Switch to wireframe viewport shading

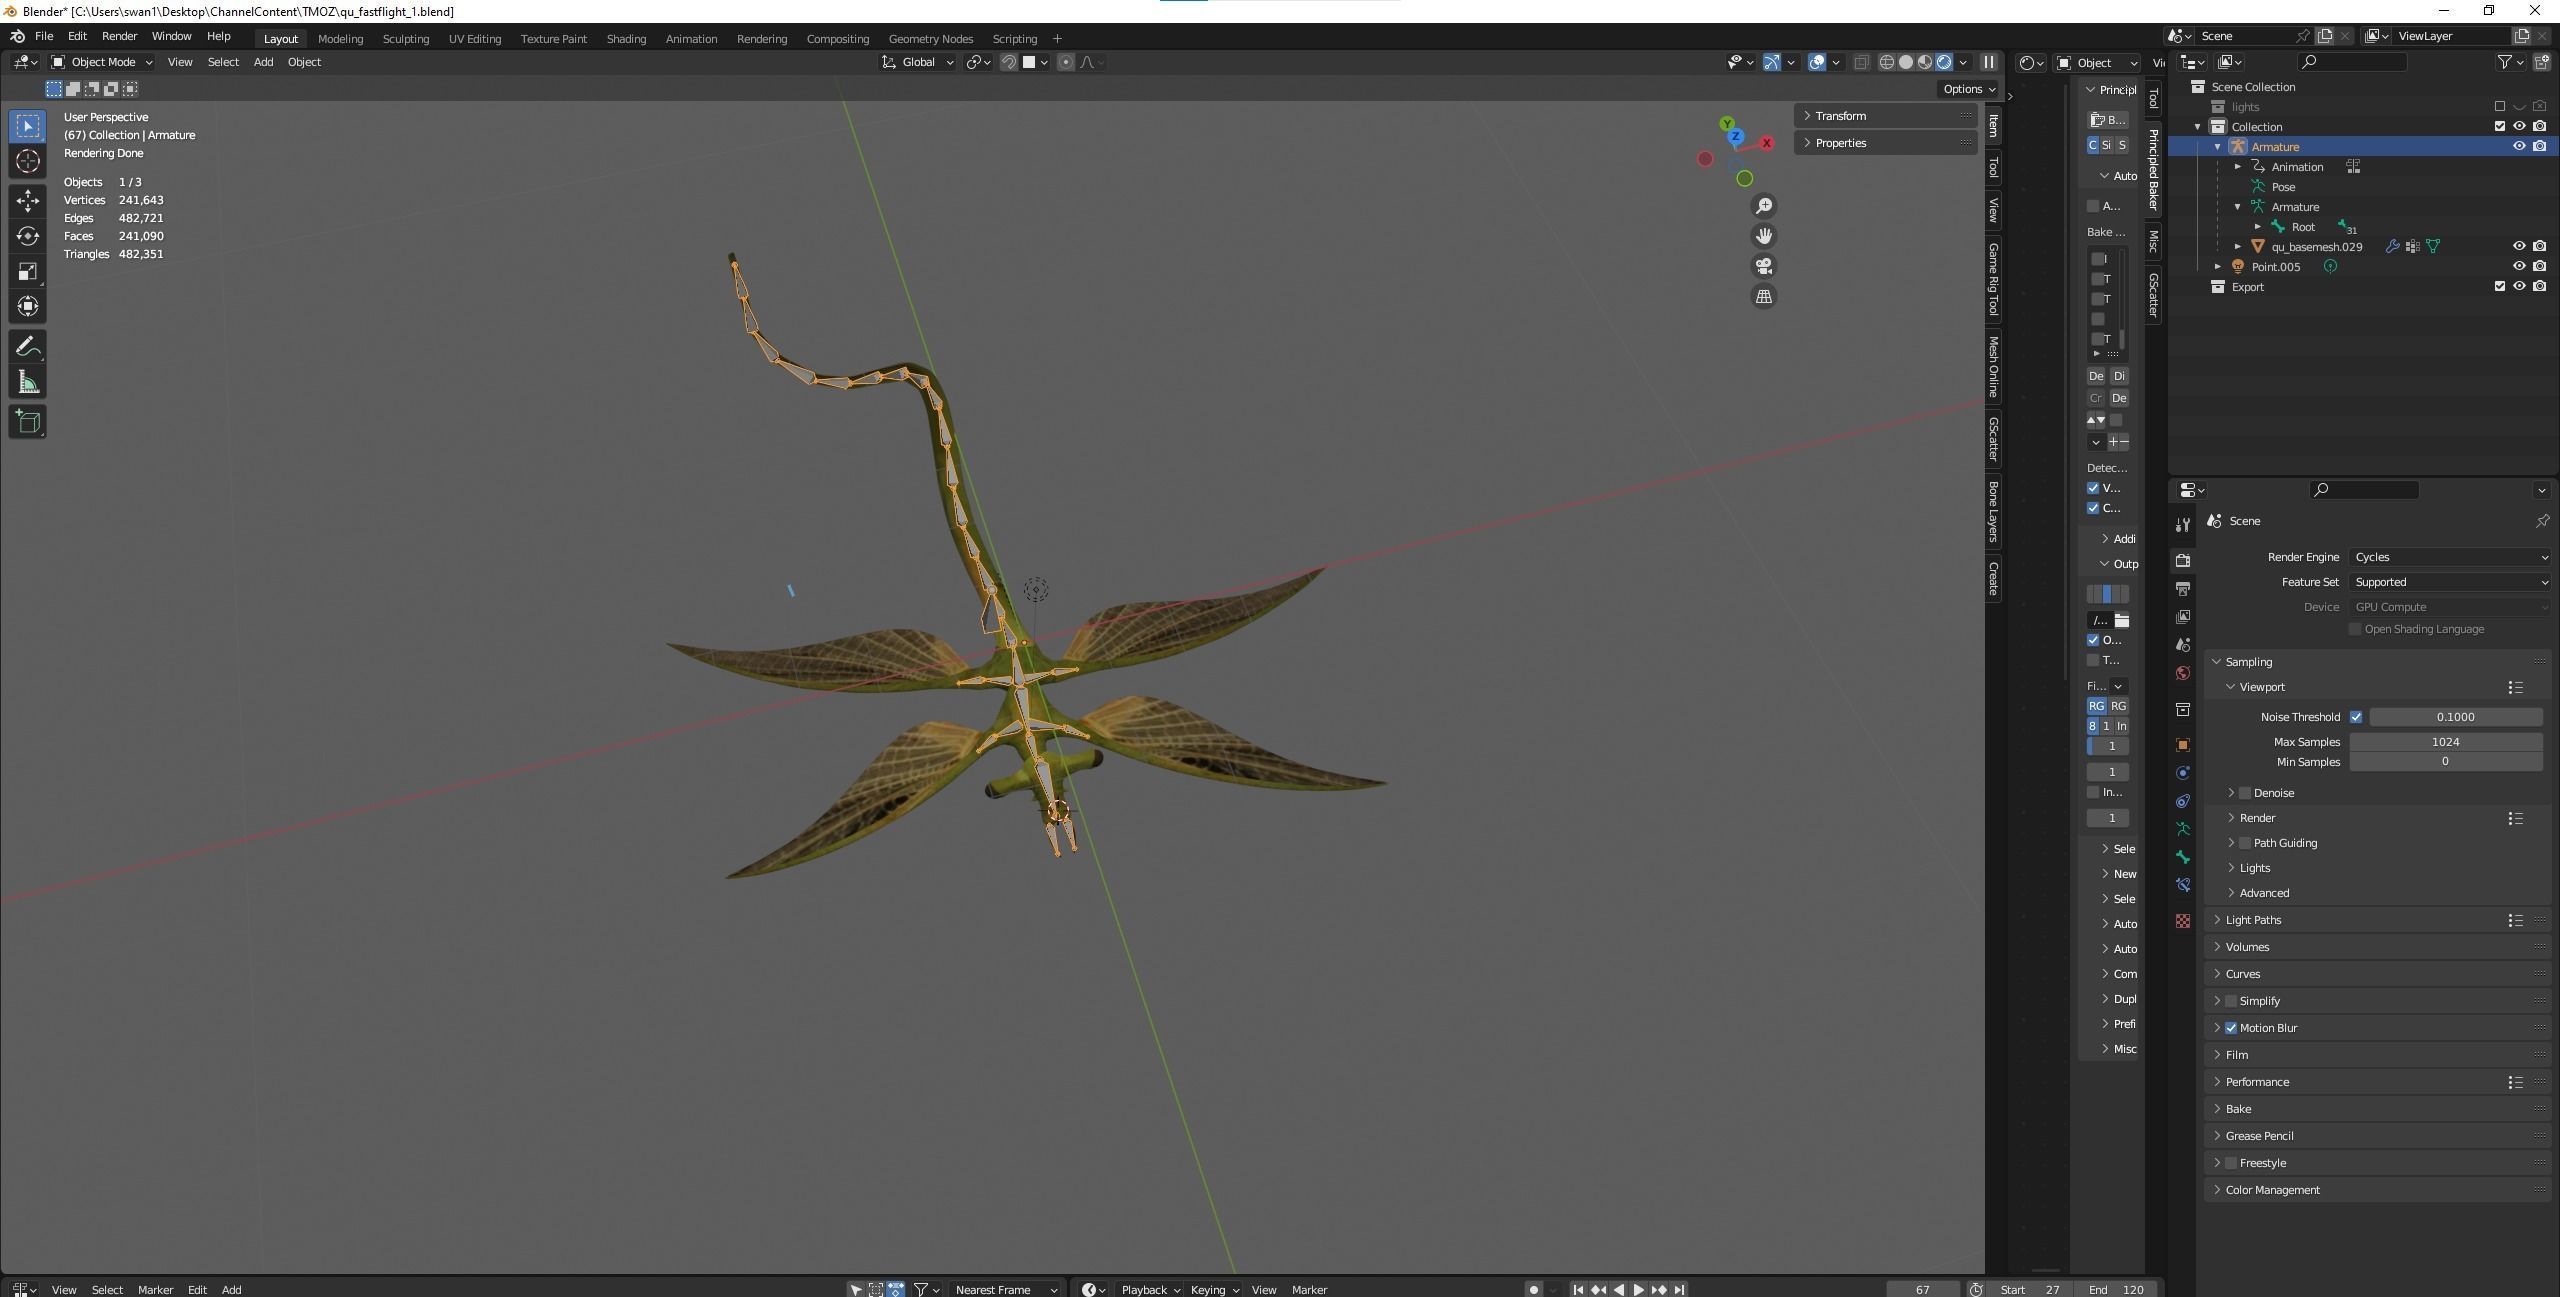pos(1887,62)
